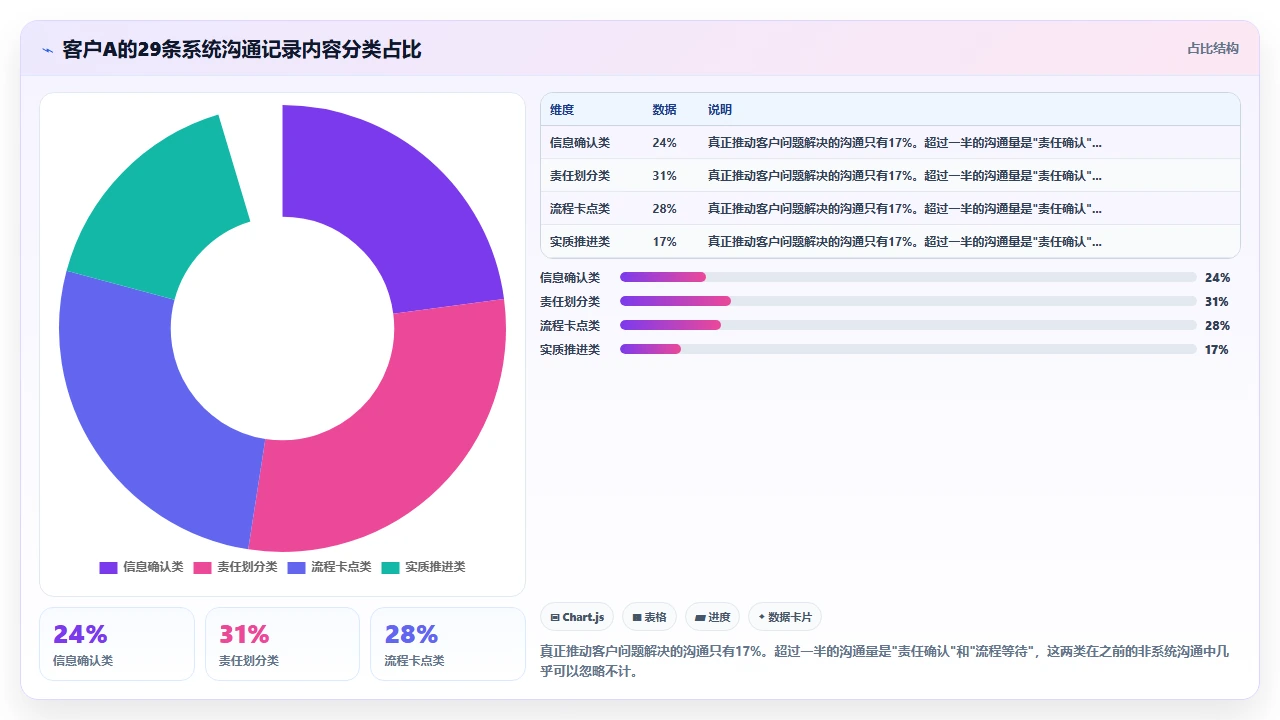Viewport: 1280px width, 720px height.
Task: Click the 数据 column header
Action: tap(664, 109)
